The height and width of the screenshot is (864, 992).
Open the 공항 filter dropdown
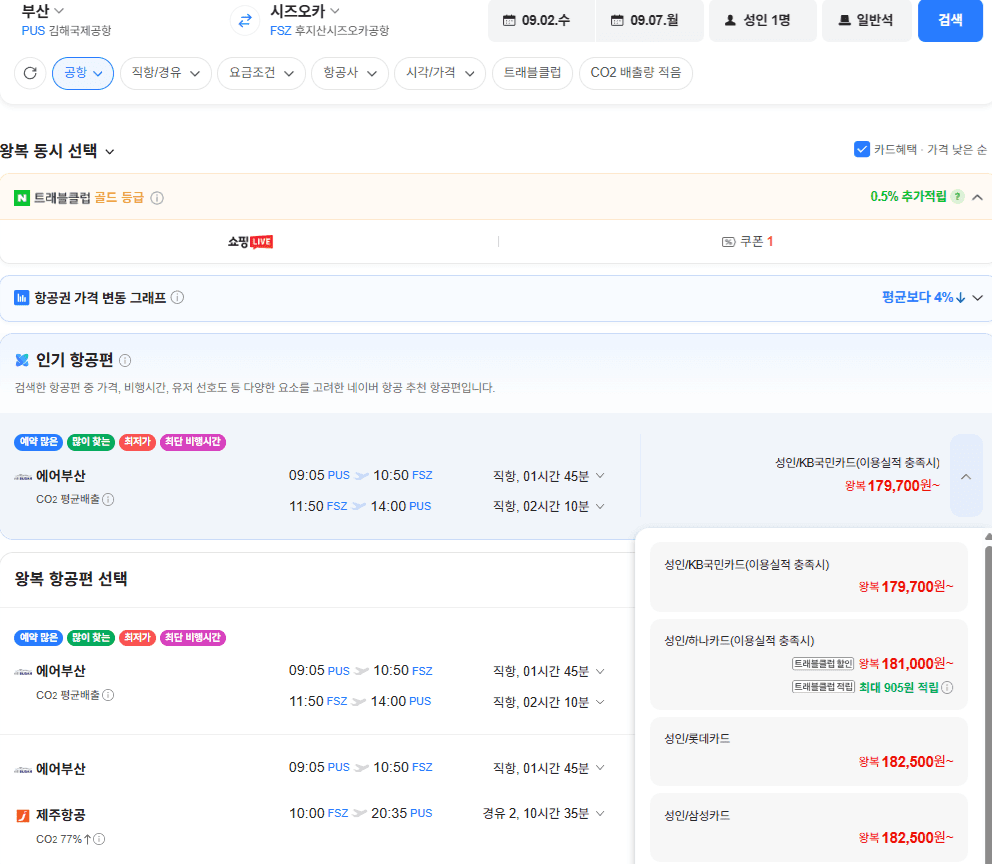(83, 73)
